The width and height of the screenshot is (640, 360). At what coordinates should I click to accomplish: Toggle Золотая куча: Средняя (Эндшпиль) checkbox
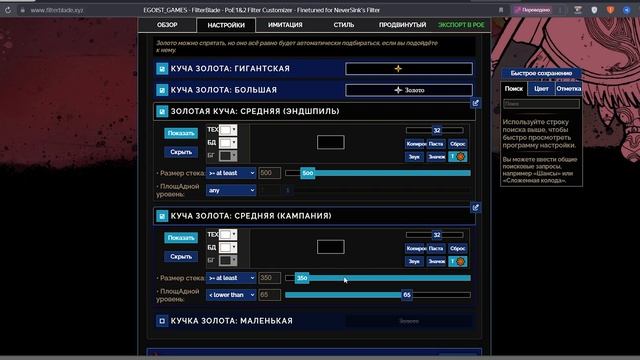[x=162, y=111]
